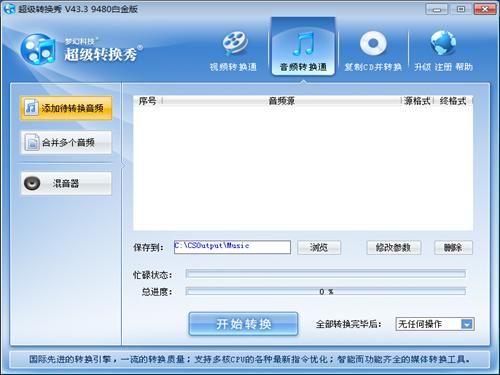Click the 全部转换完毕后 label
This screenshot has width=500, height=375.
348,324
